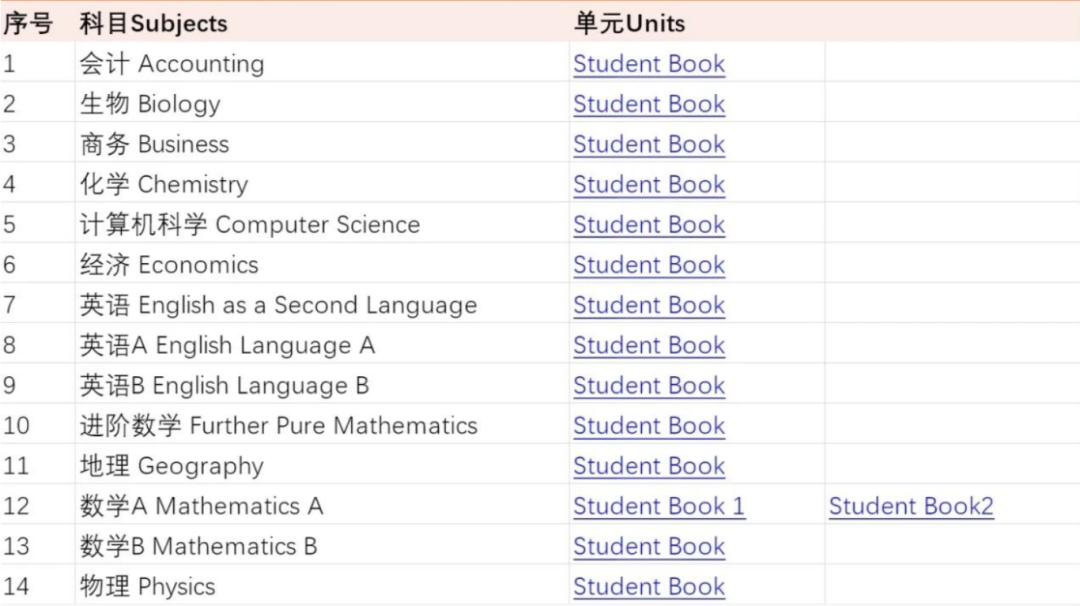This screenshot has height=606, width=1080.
Task: Open the Business Student Book link
Action: pyautogui.click(x=649, y=145)
